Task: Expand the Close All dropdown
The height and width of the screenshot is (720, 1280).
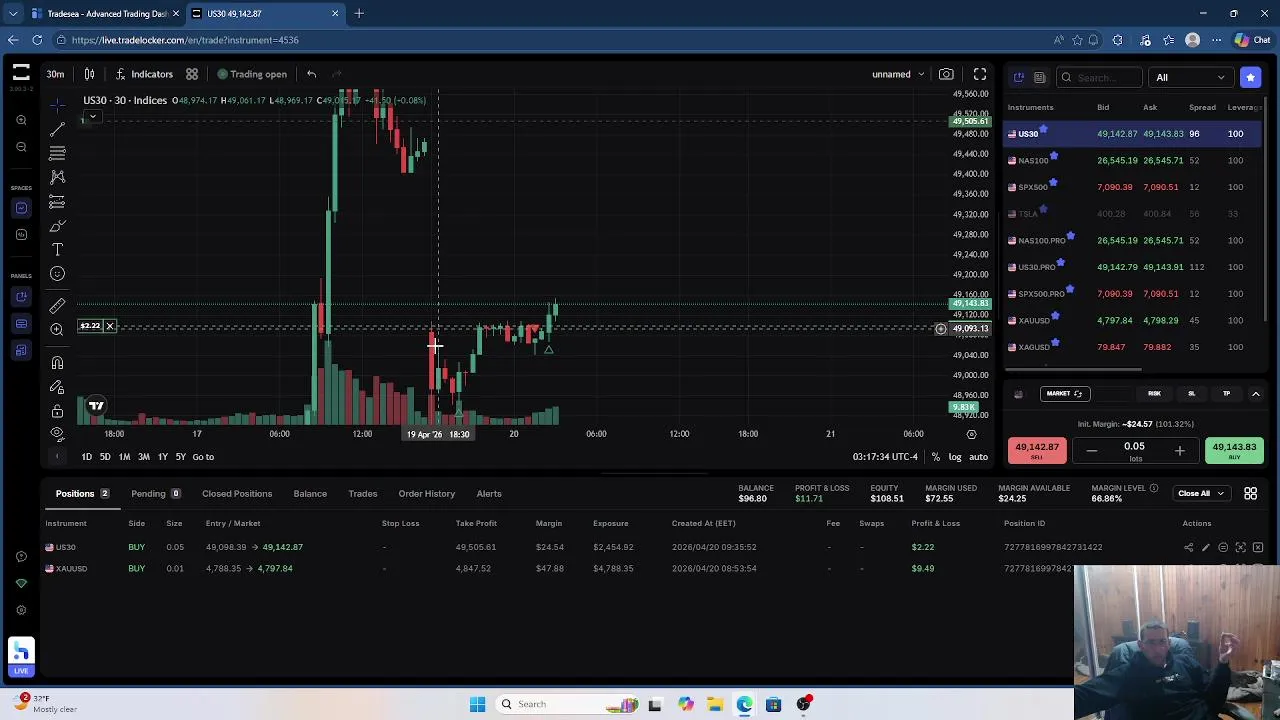Action: pyautogui.click(x=1200, y=494)
